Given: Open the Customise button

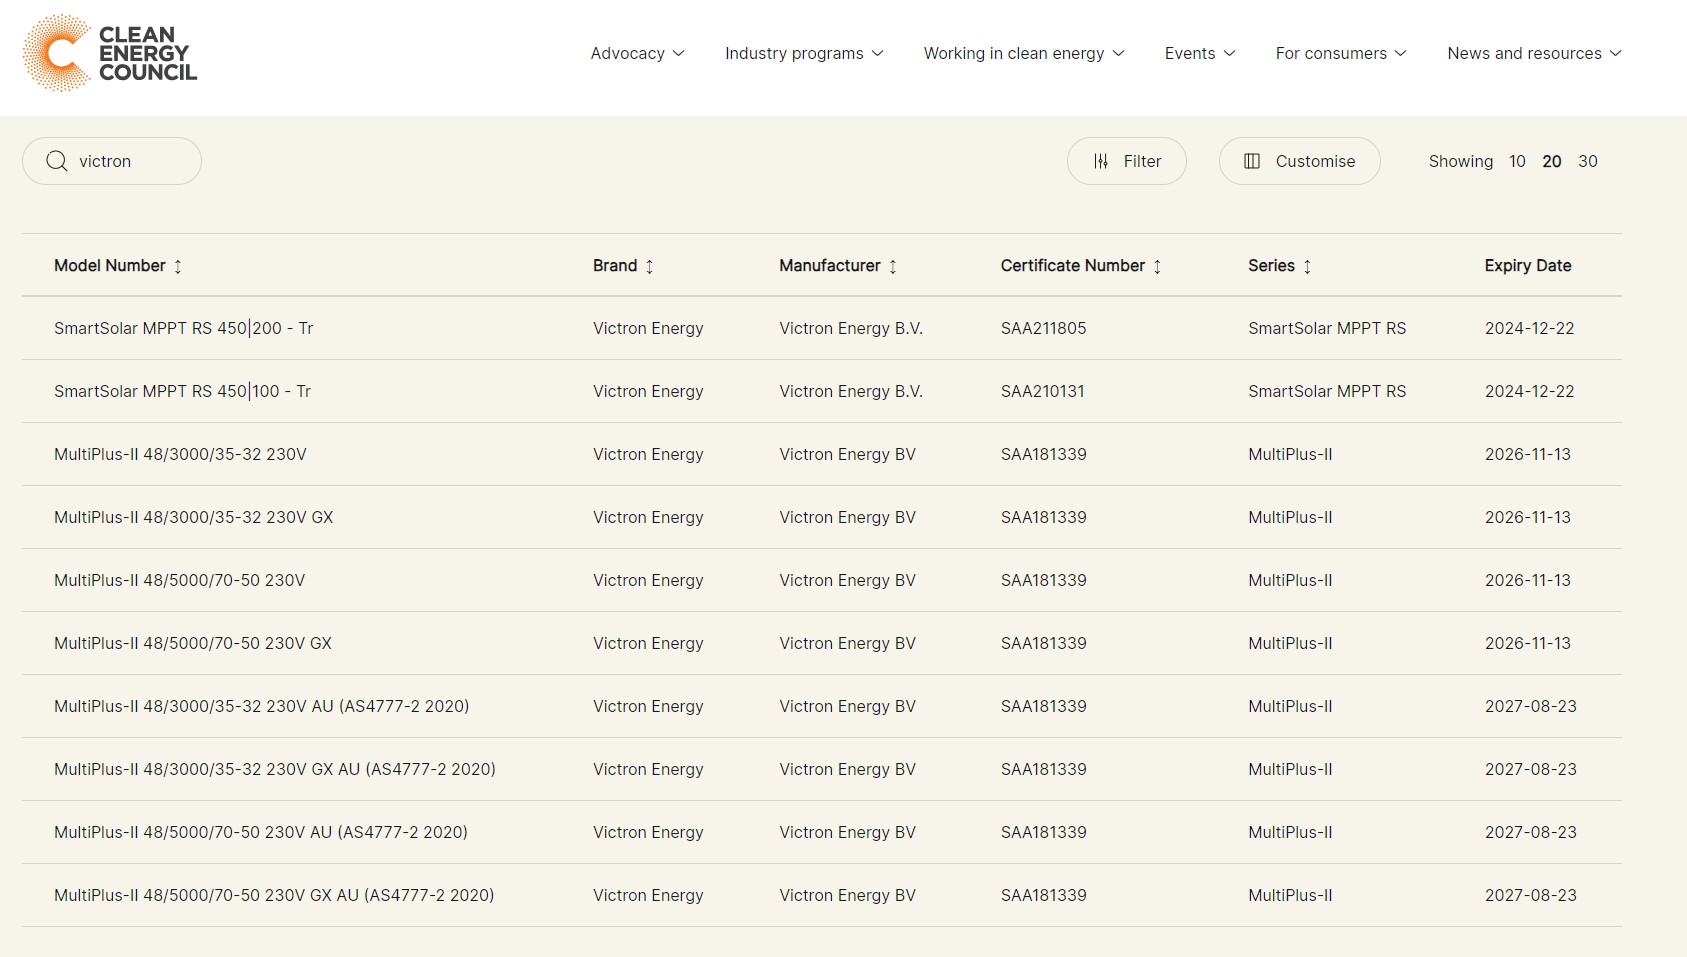Looking at the screenshot, I should point(1300,161).
